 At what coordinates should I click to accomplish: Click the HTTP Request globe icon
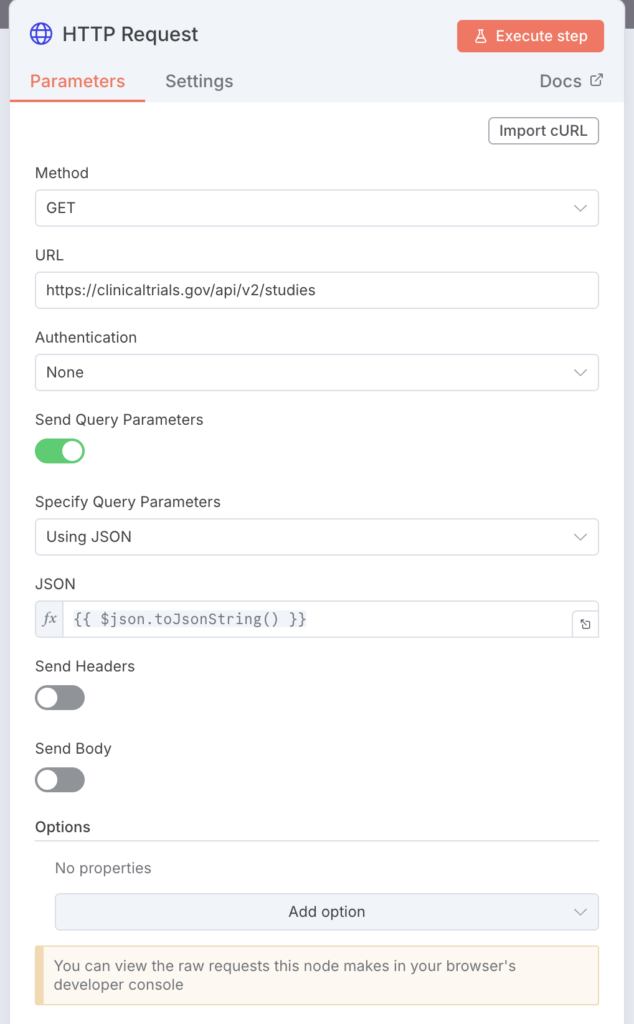pos(41,34)
